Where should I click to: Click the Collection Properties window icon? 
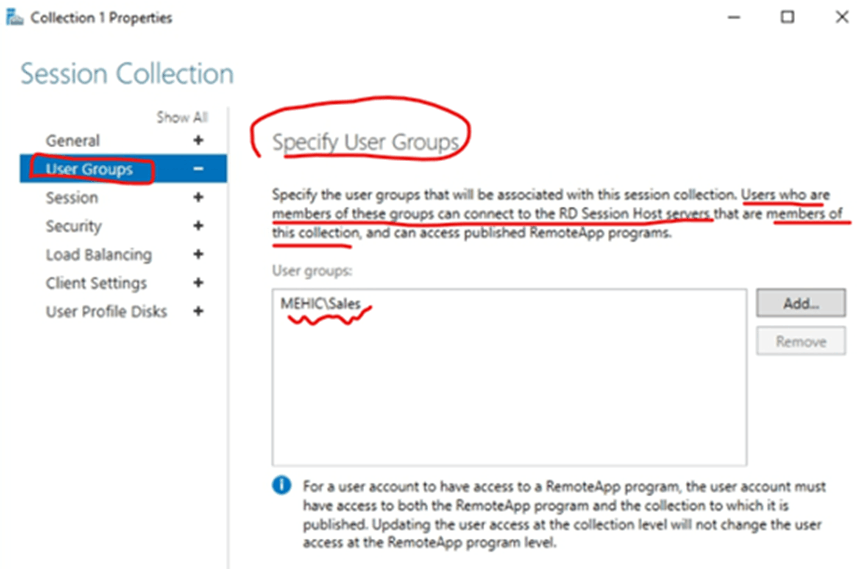(x=15, y=18)
